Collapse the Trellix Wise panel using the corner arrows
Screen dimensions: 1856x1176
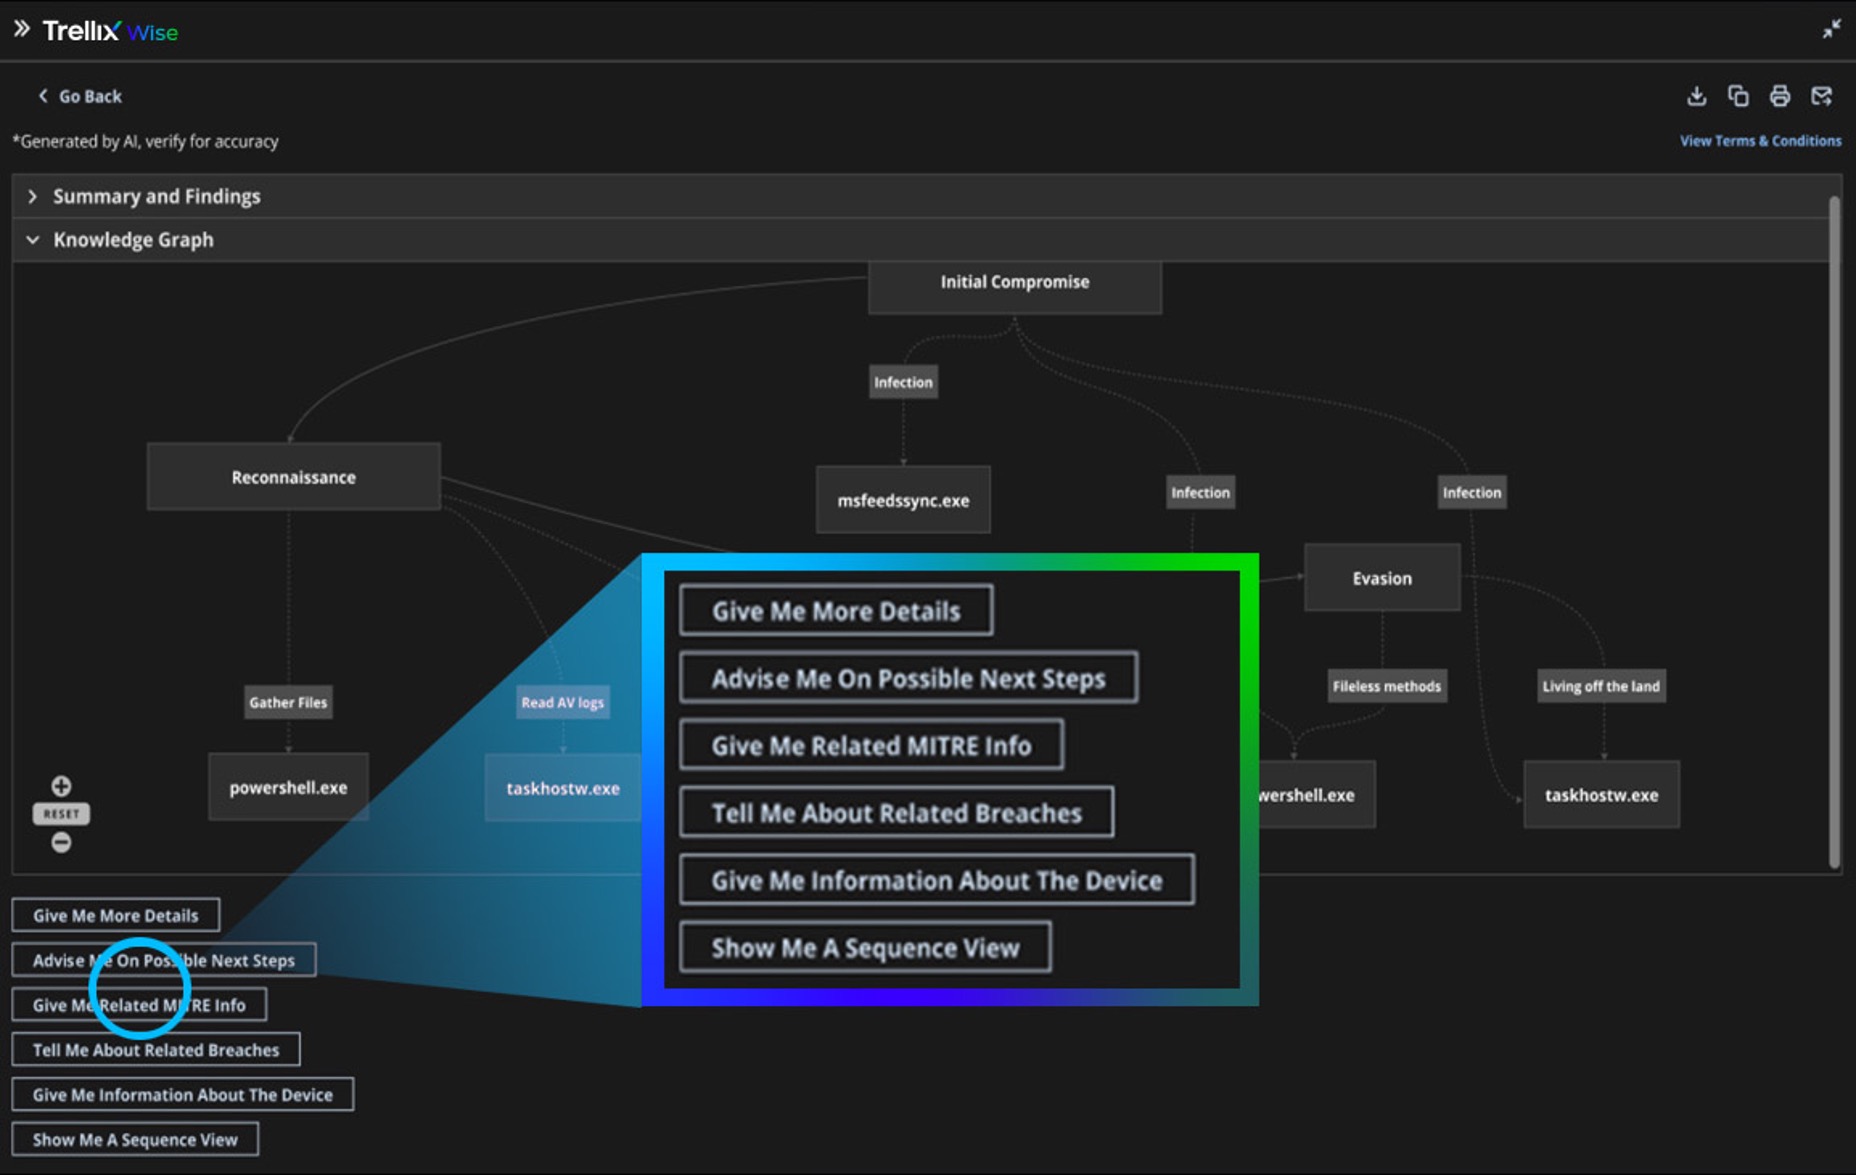tap(1831, 29)
